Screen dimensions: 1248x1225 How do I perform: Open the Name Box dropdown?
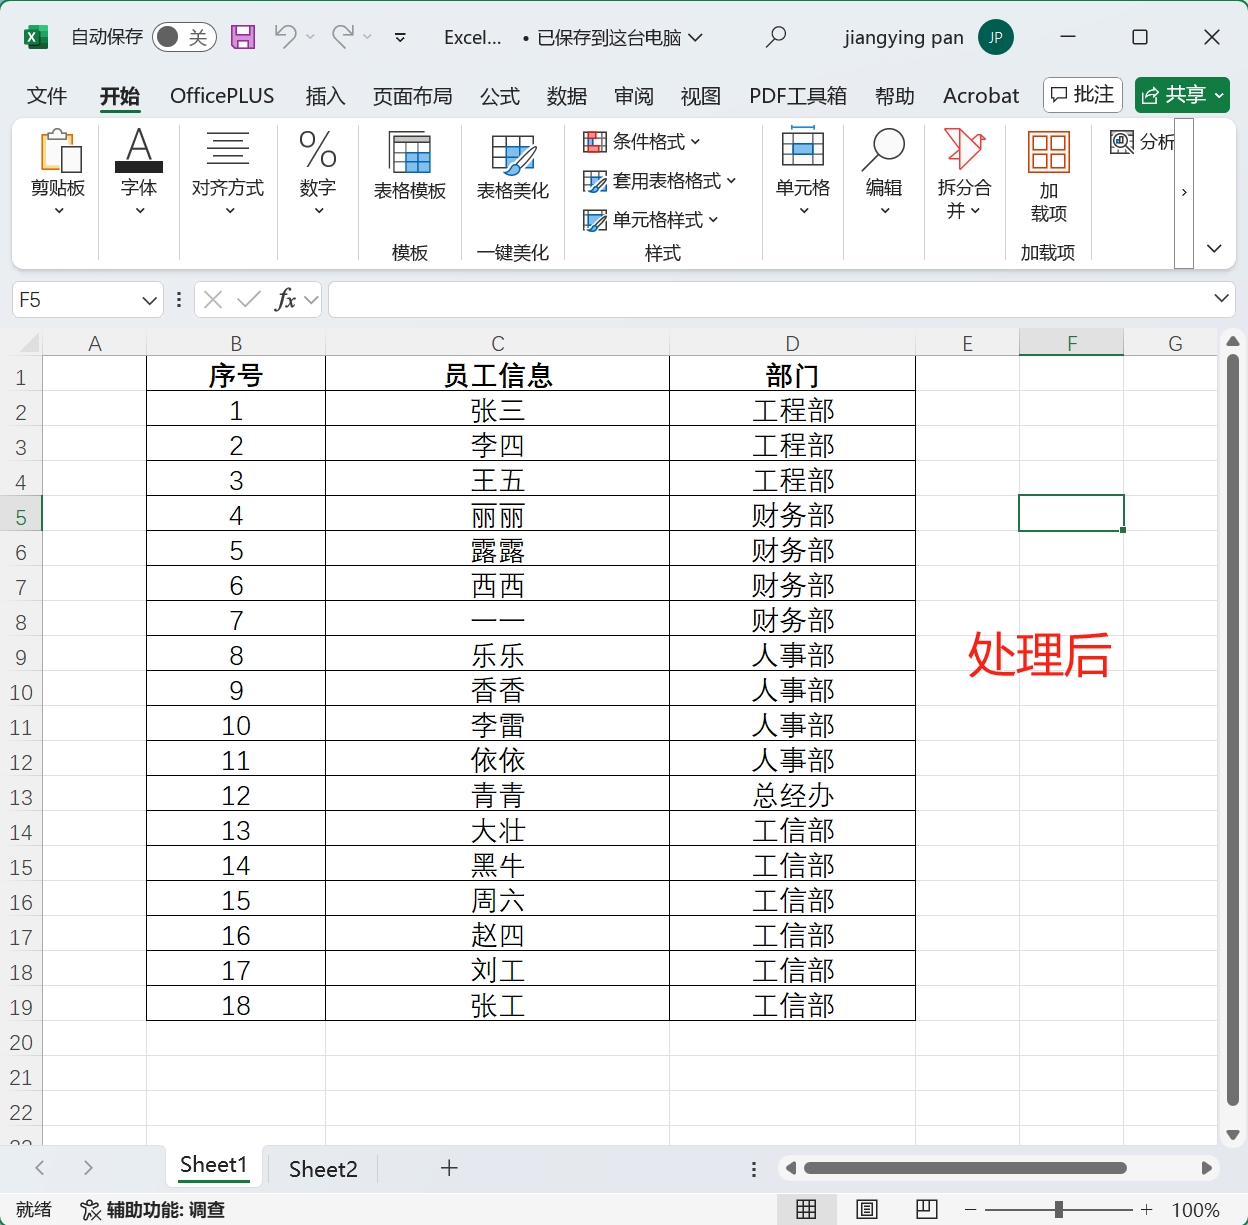[148, 299]
